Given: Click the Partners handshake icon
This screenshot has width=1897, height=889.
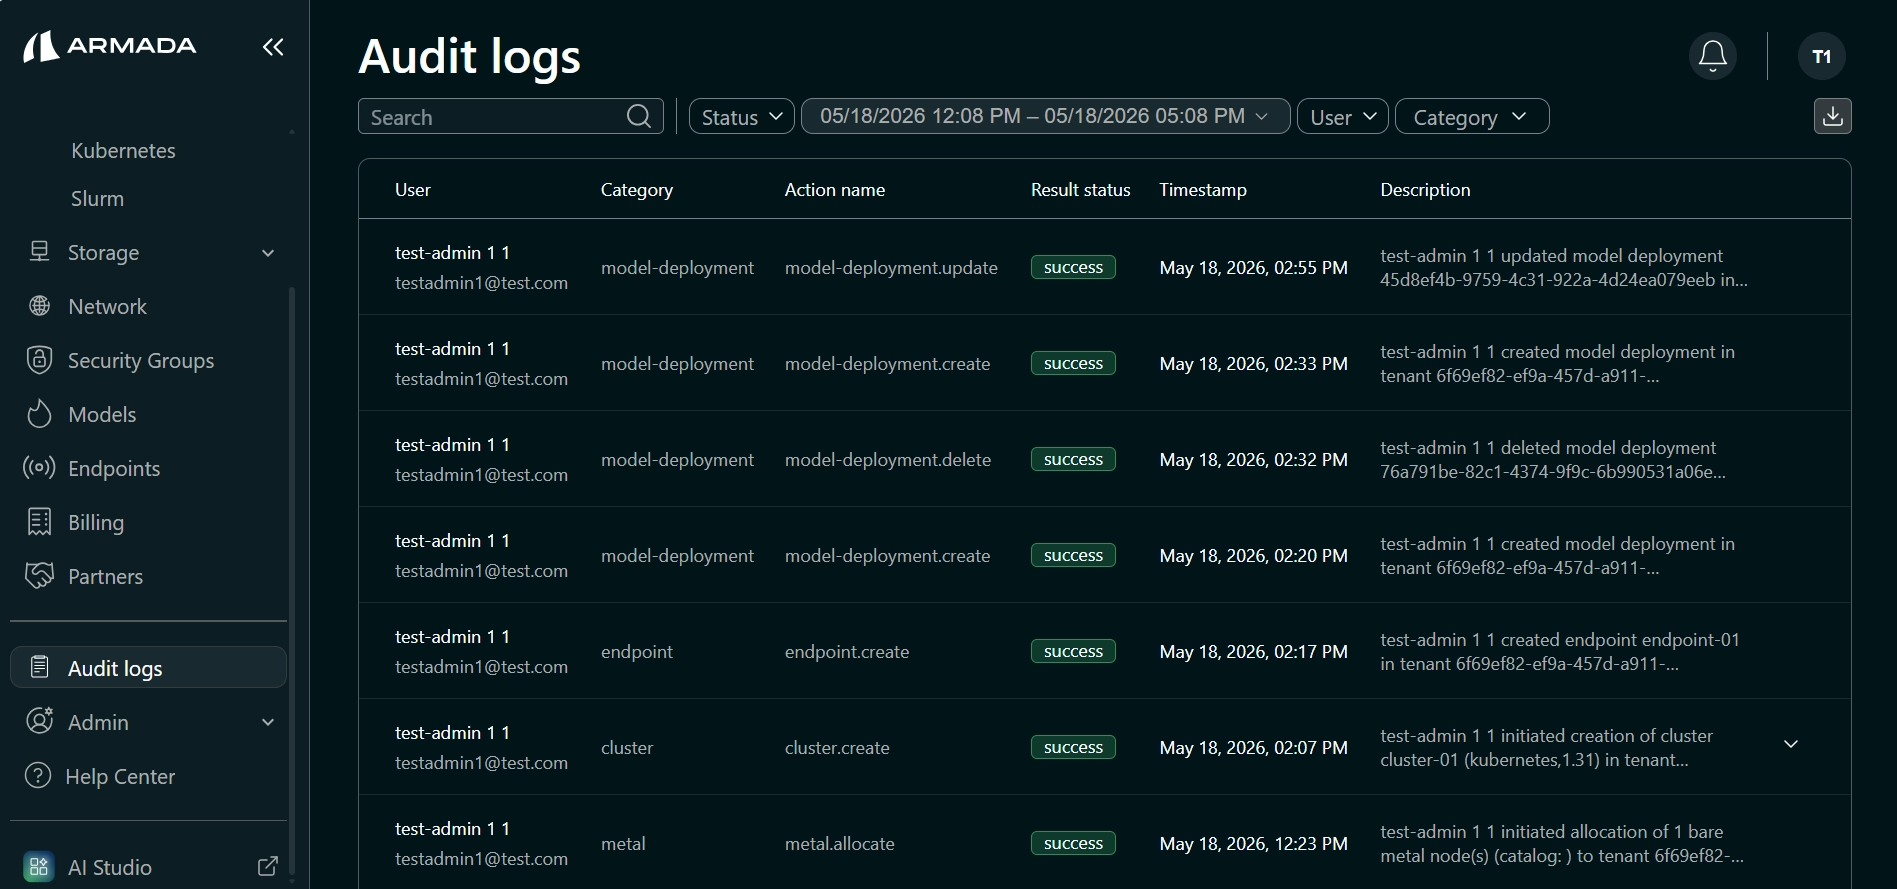Looking at the screenshot, I should (39, 576).
